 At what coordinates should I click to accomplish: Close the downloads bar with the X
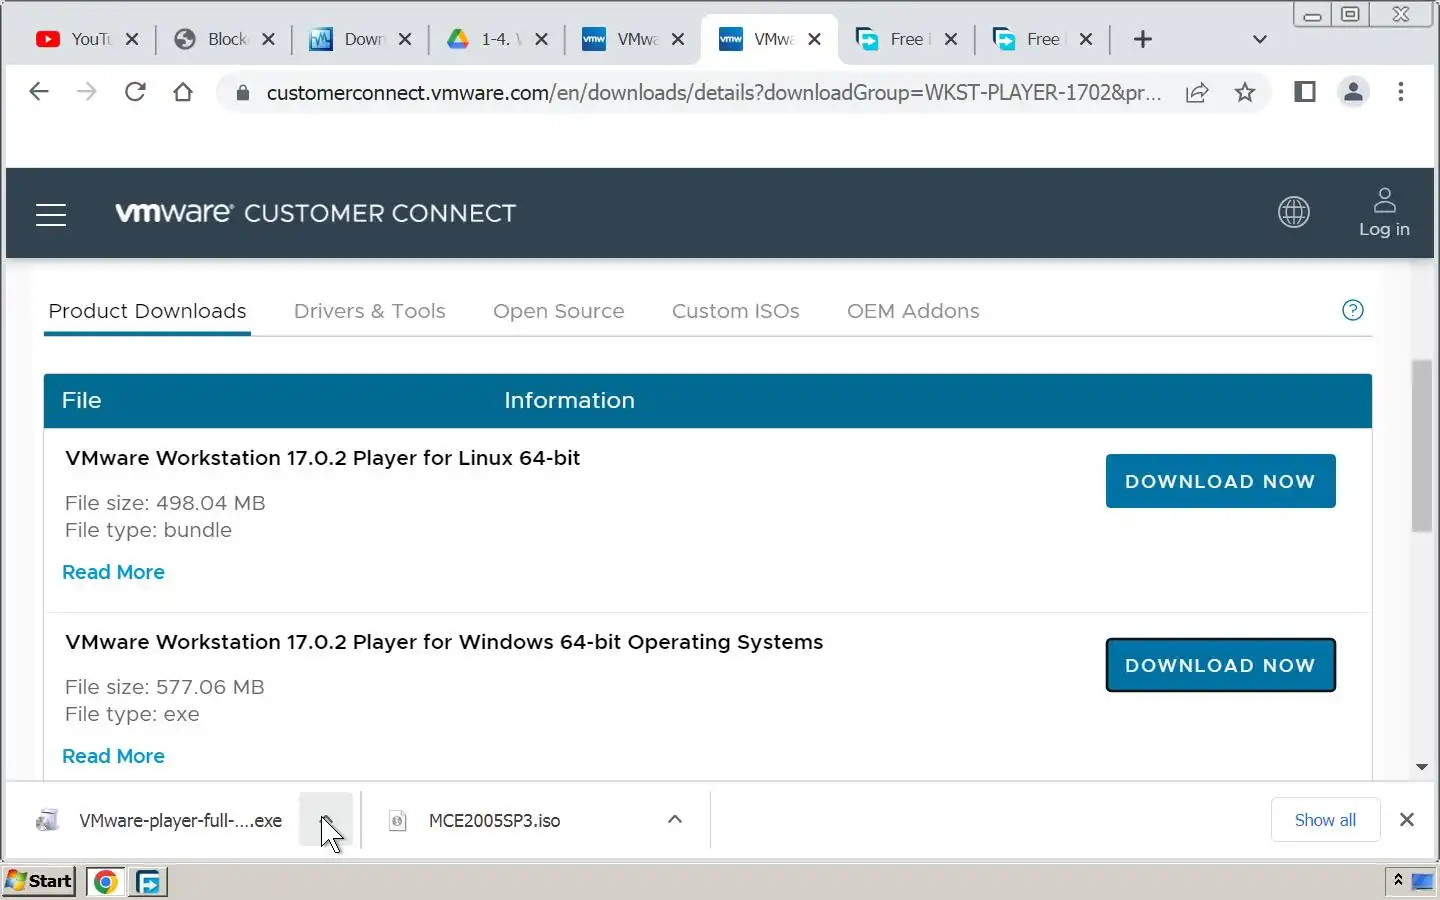[x=1407, y=820]
